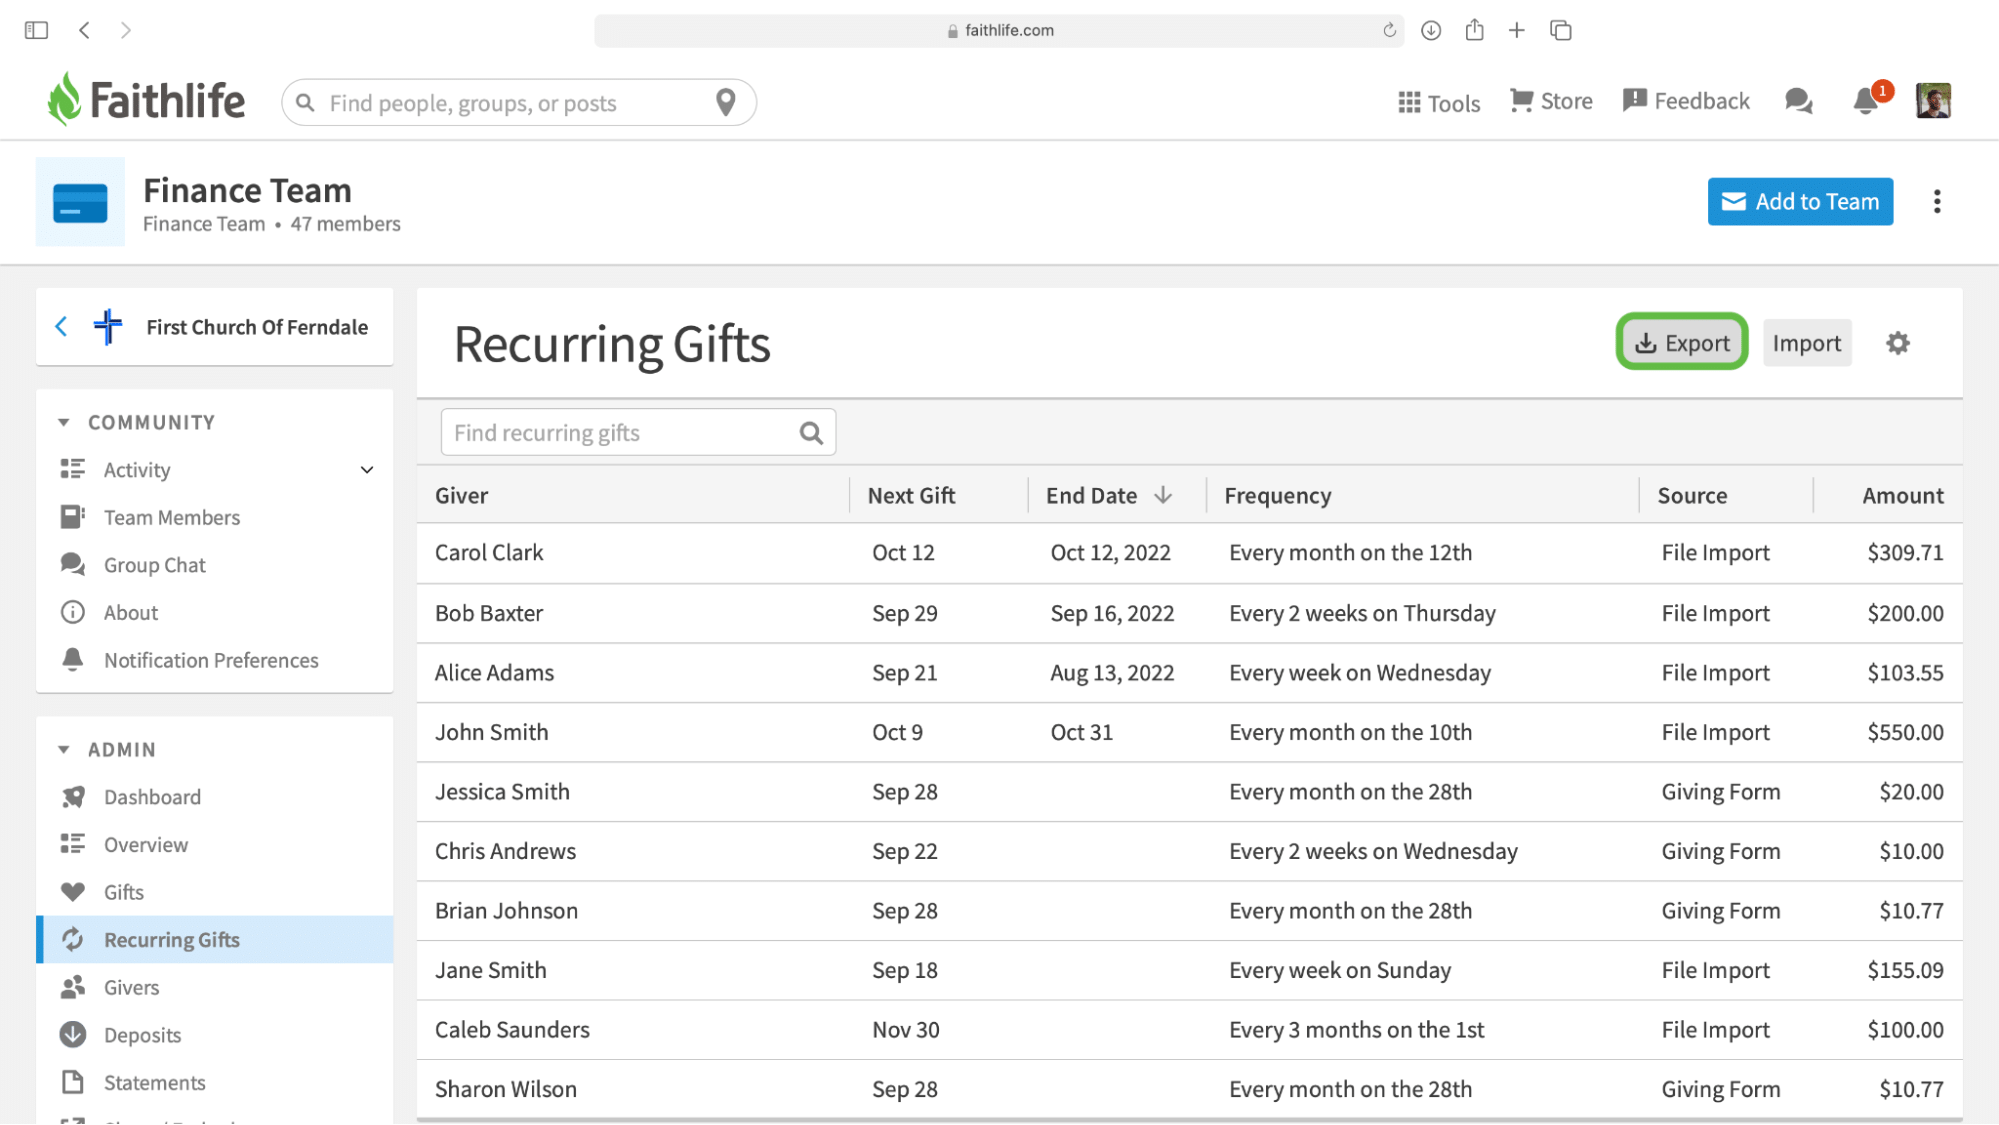The image size is (1999, 1125).
Task: Expand the Activity submenu chevron
Action: pyautogui.click(x=367, y=470)
